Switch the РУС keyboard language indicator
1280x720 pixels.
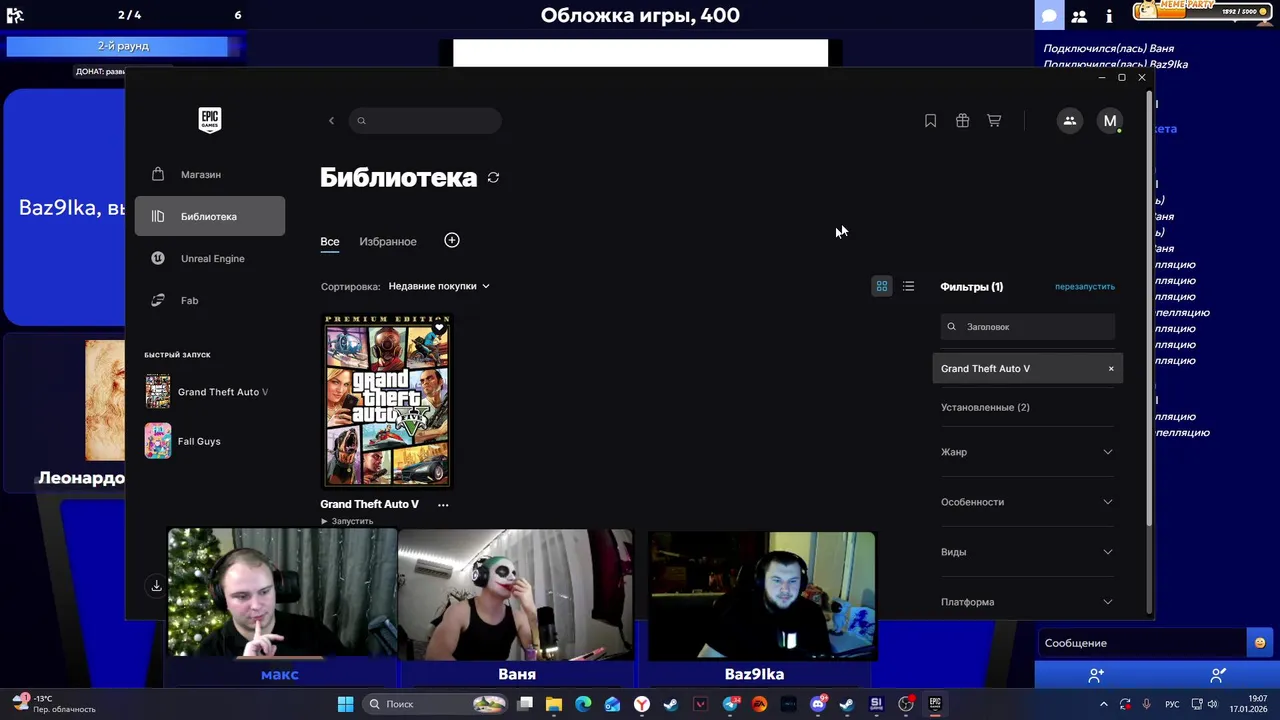[x=1172, y=704]
